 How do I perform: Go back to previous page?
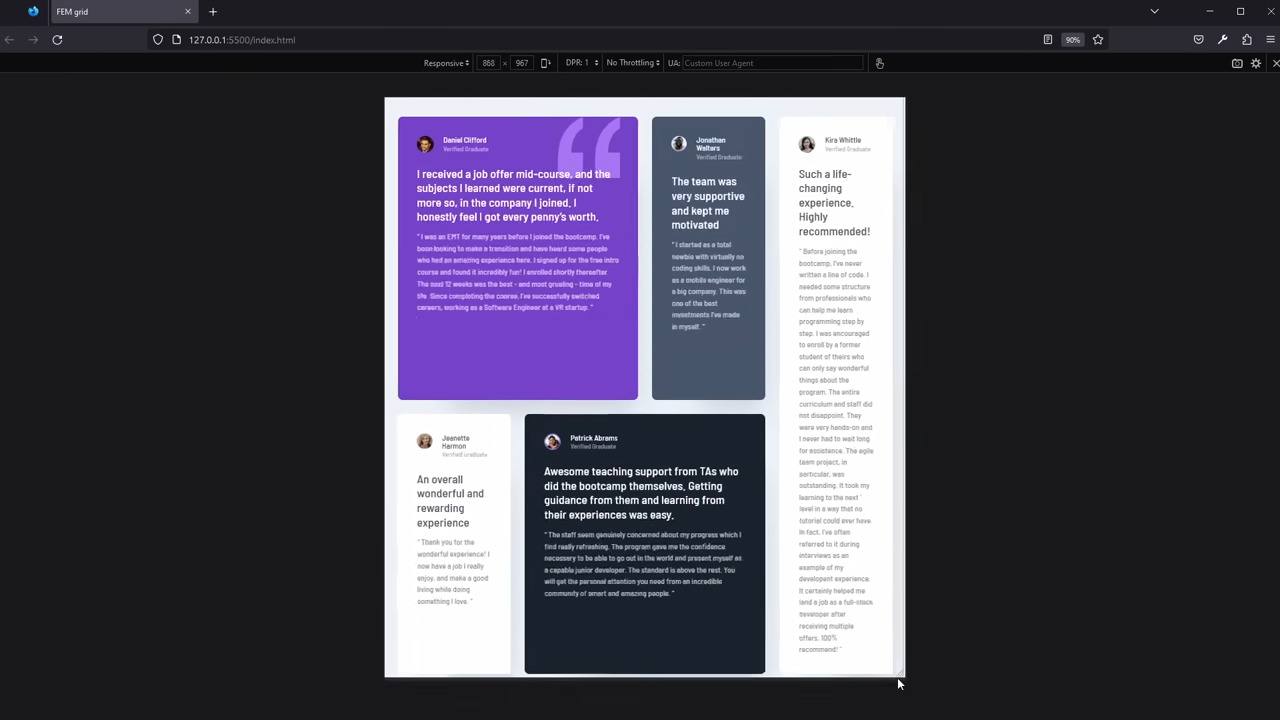coord(9,40)
